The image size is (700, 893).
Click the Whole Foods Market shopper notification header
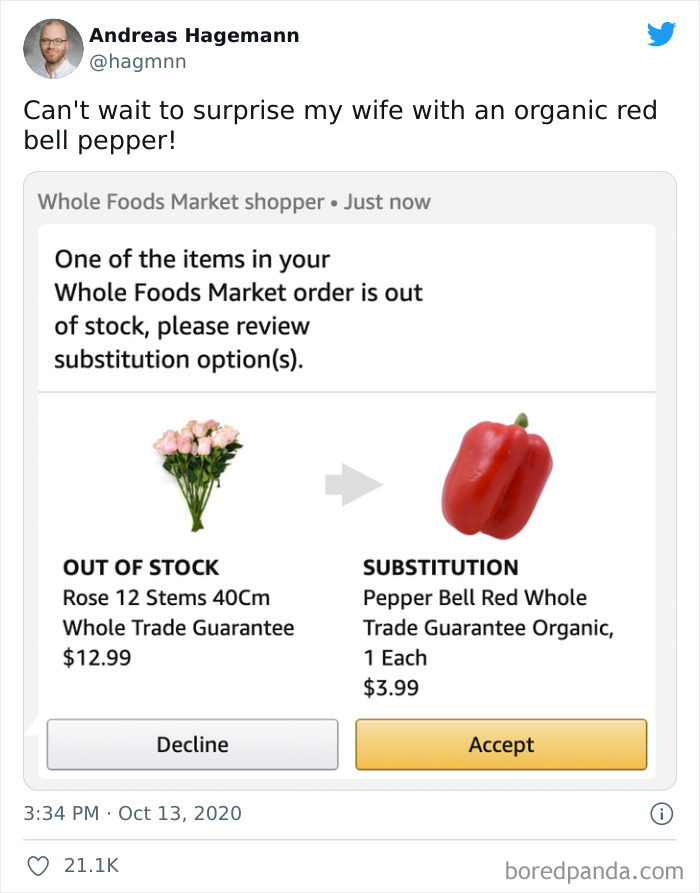point(233,201)
